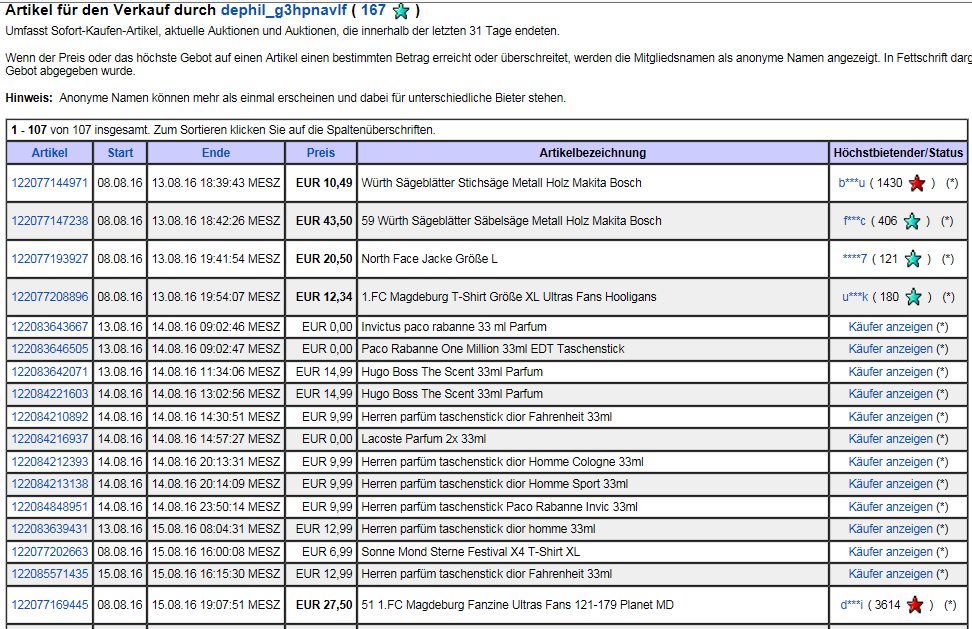Open article number 122084221603
Screen dimensions: 972x629
(x=50, y=394)
